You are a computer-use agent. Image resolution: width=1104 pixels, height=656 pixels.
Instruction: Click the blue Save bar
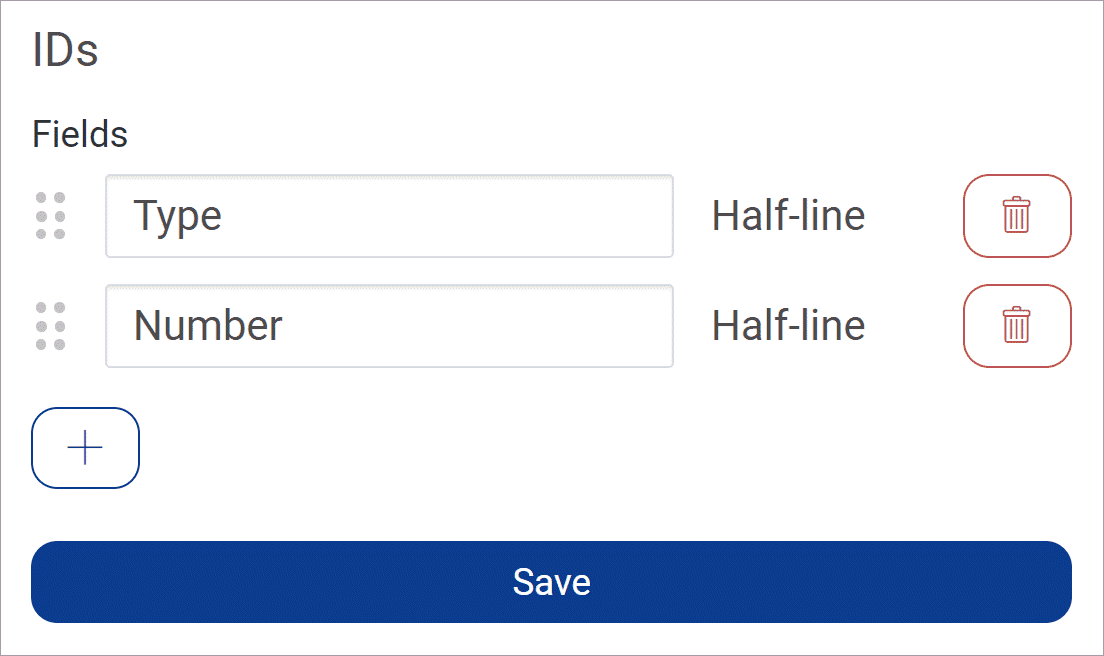[551, 582]
